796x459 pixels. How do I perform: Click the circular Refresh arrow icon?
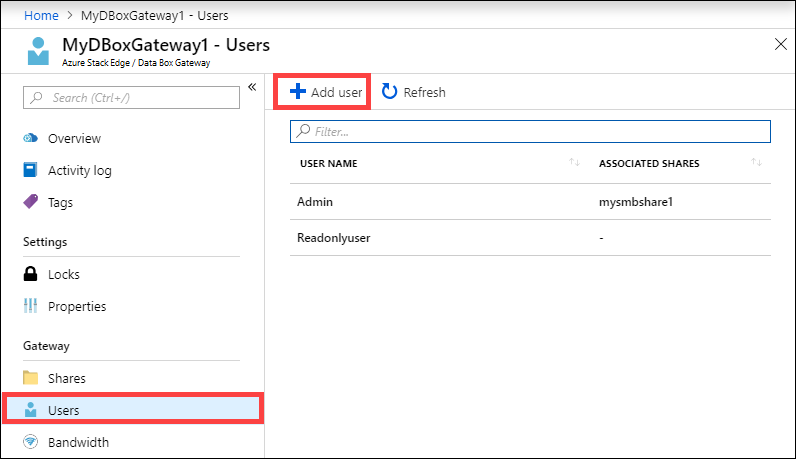click(x=389, y=91)
